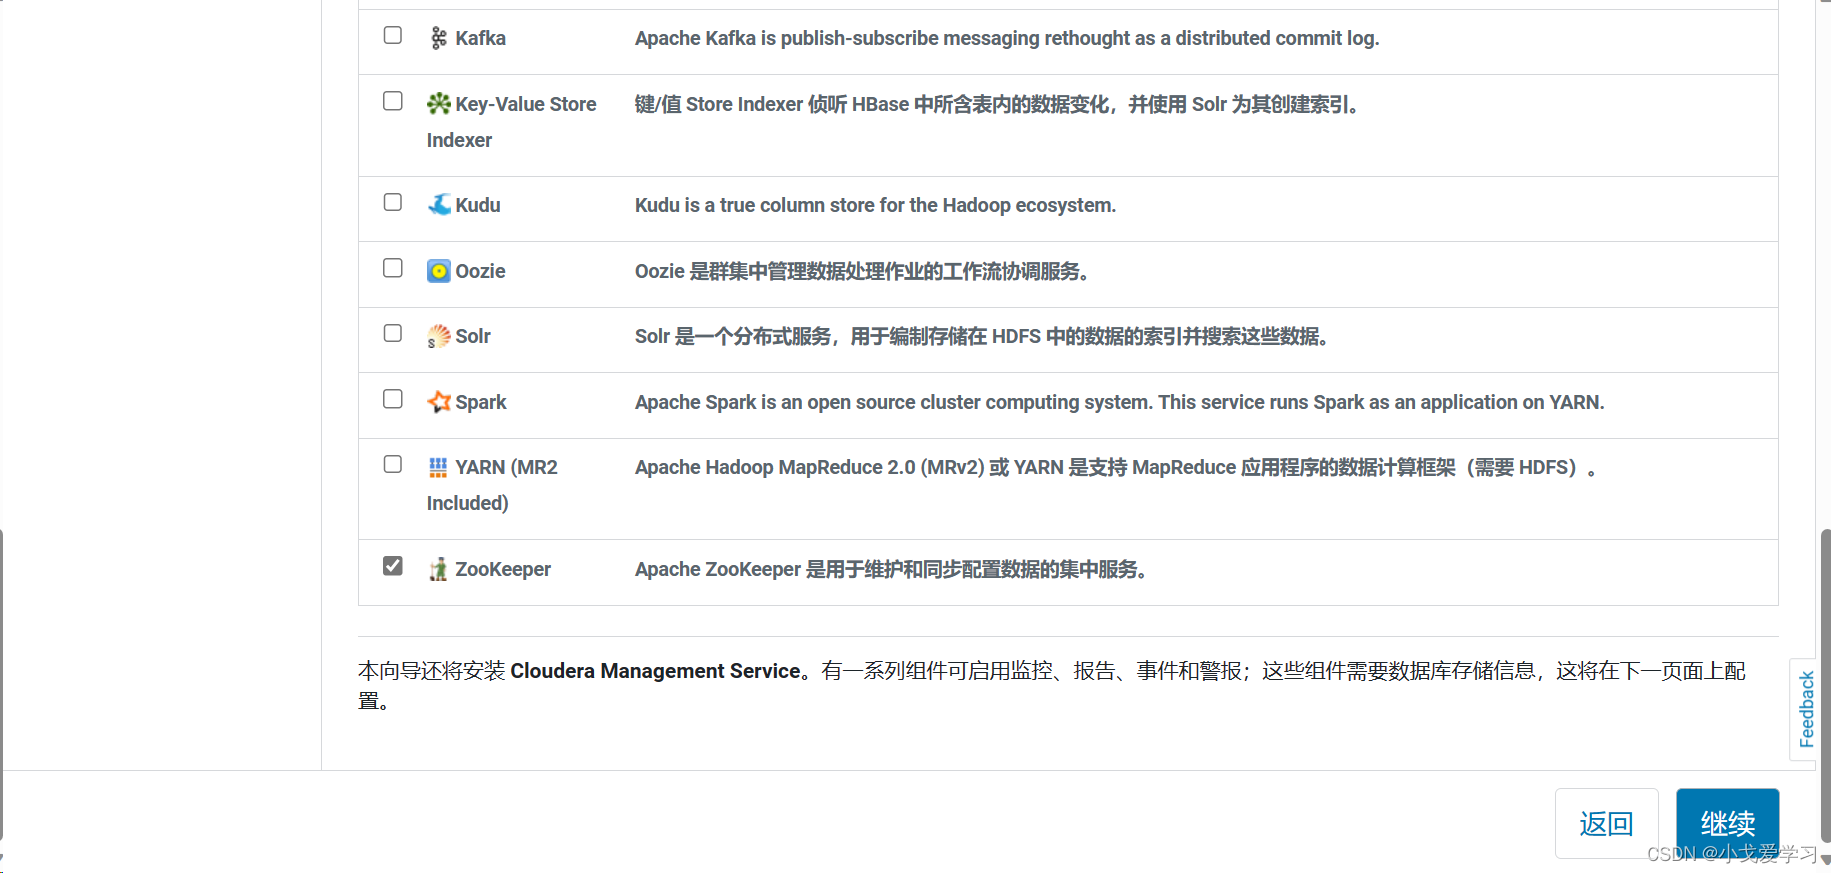Click the Key-Value Store Indexer clover icon
The image size is (1831, 873).
439,104
